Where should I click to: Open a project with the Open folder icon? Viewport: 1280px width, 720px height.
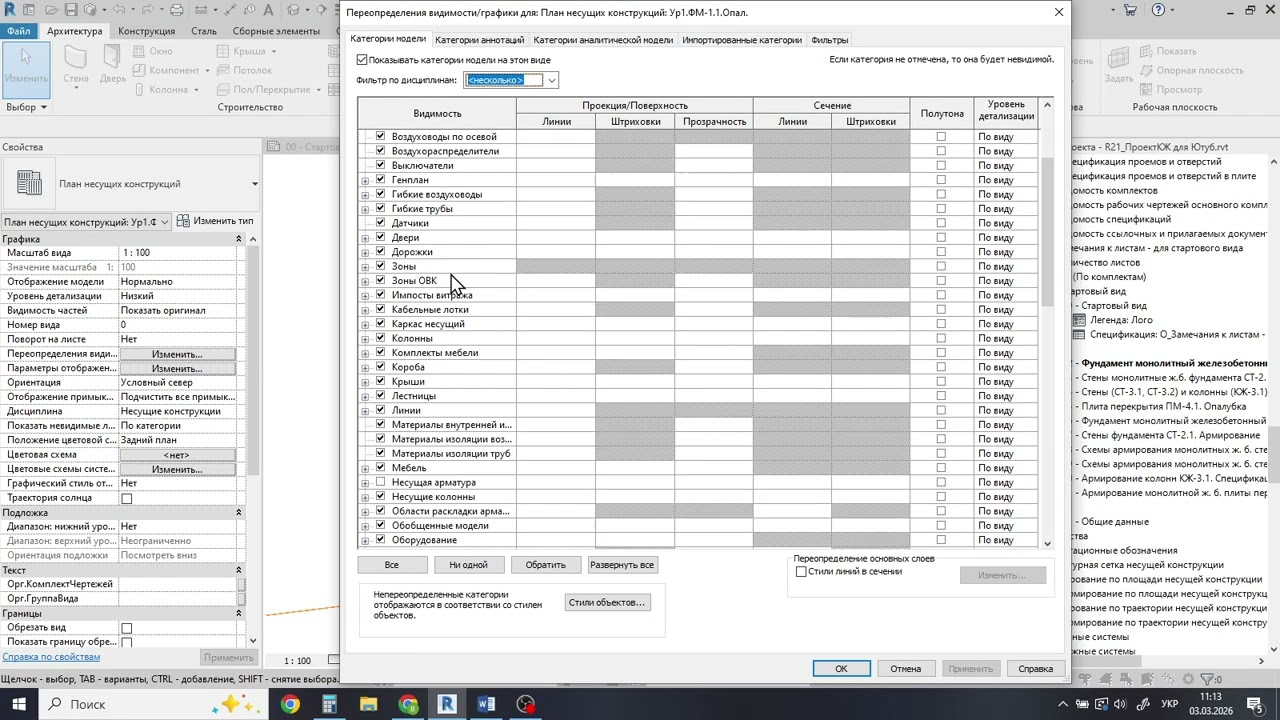(x=51, y=10)
